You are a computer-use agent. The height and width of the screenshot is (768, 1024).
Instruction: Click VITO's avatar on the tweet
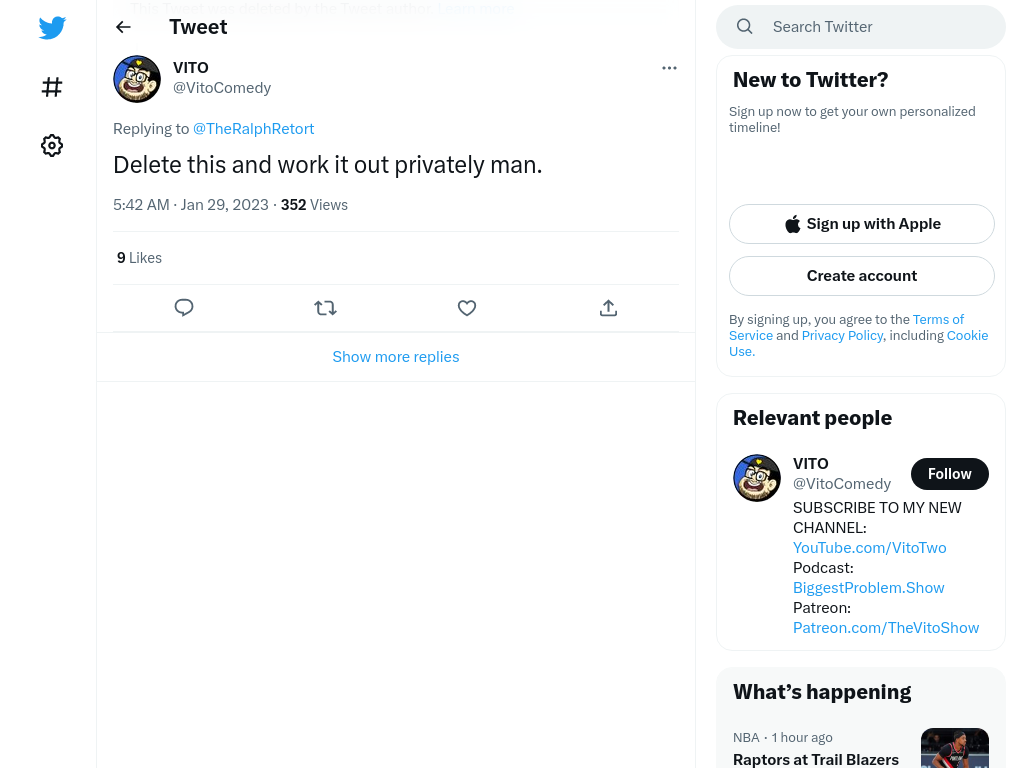(137, 79)
